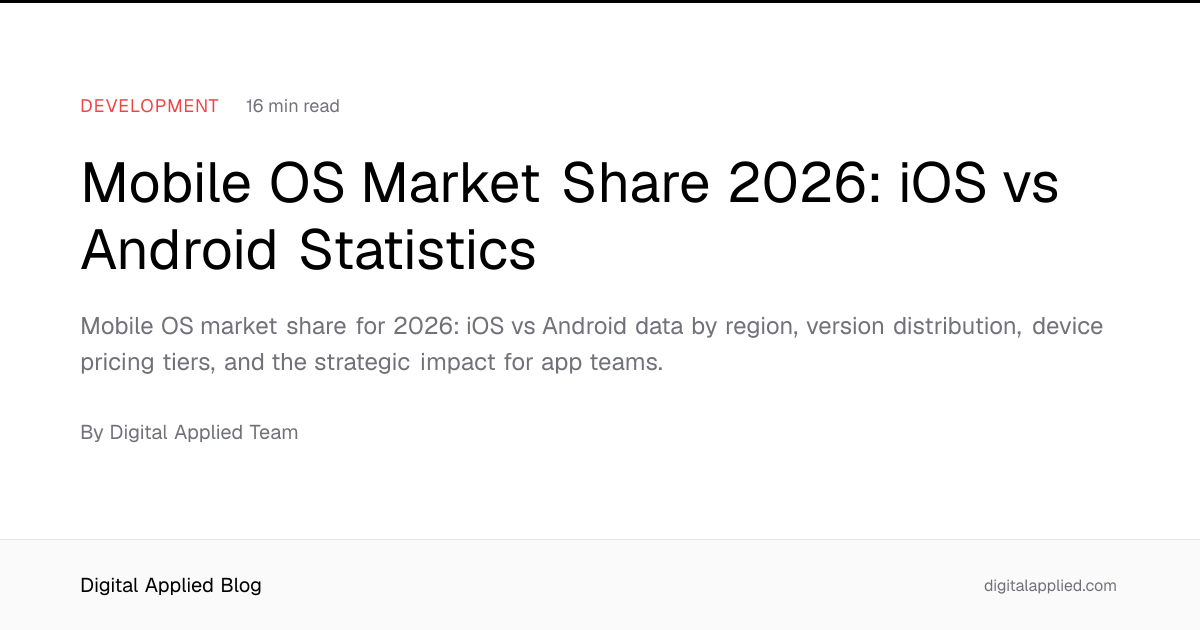Visit the digitalapplied.com link in the footer
Image resolution: width=1200 pixels, height=630 pixels.
(x=1050, y=586)
